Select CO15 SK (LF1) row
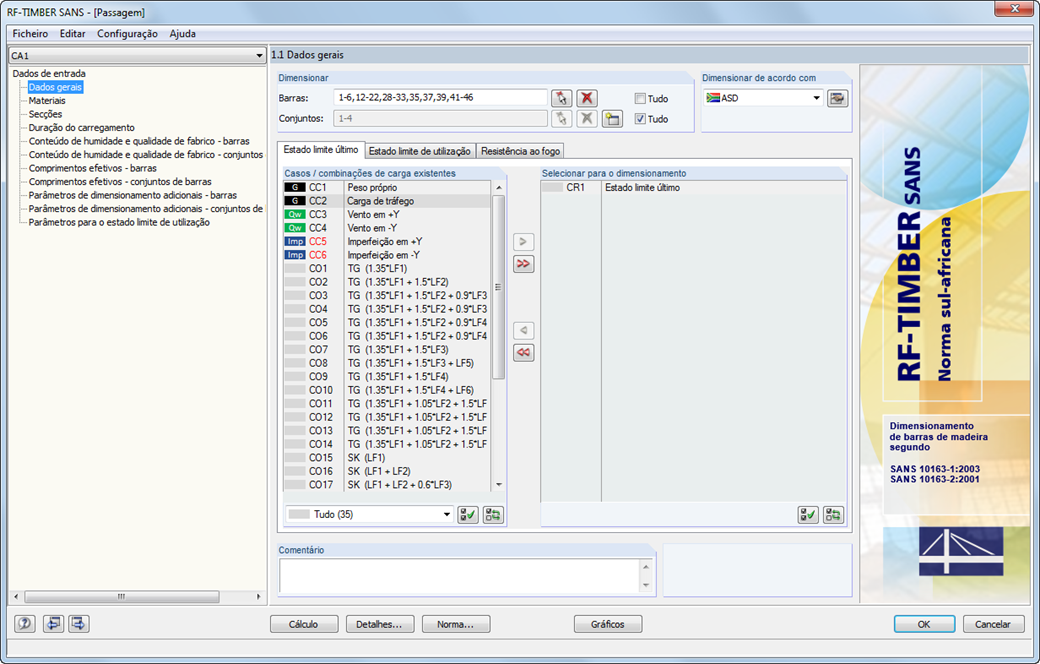Viewport: 1040px width, 664px height. pos(387,458)
